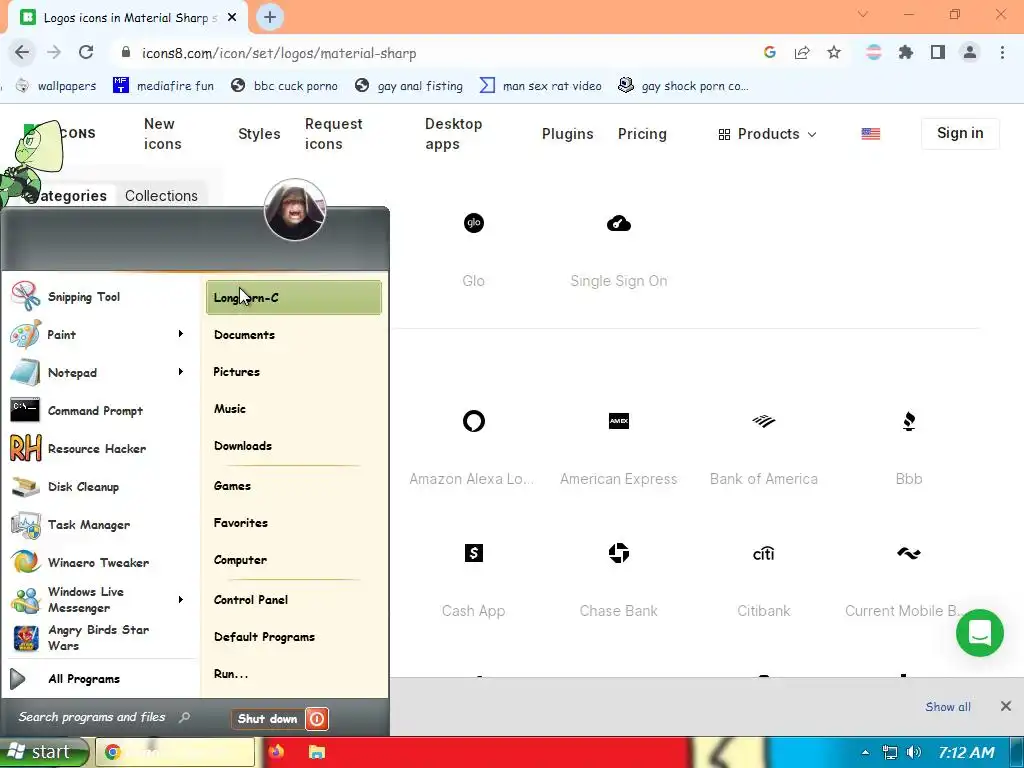Screen dimensions: 1024x768
Task: Open the Styles link
Action: coord(259,134)
